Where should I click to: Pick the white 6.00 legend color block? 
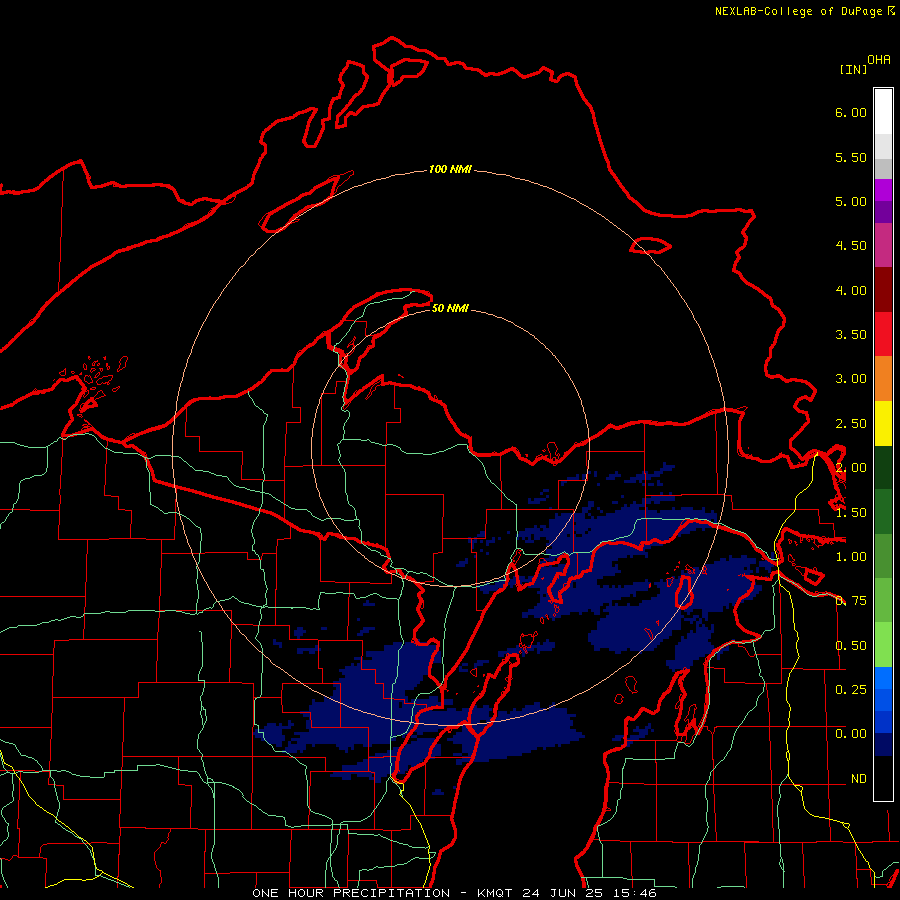[883, 112]
